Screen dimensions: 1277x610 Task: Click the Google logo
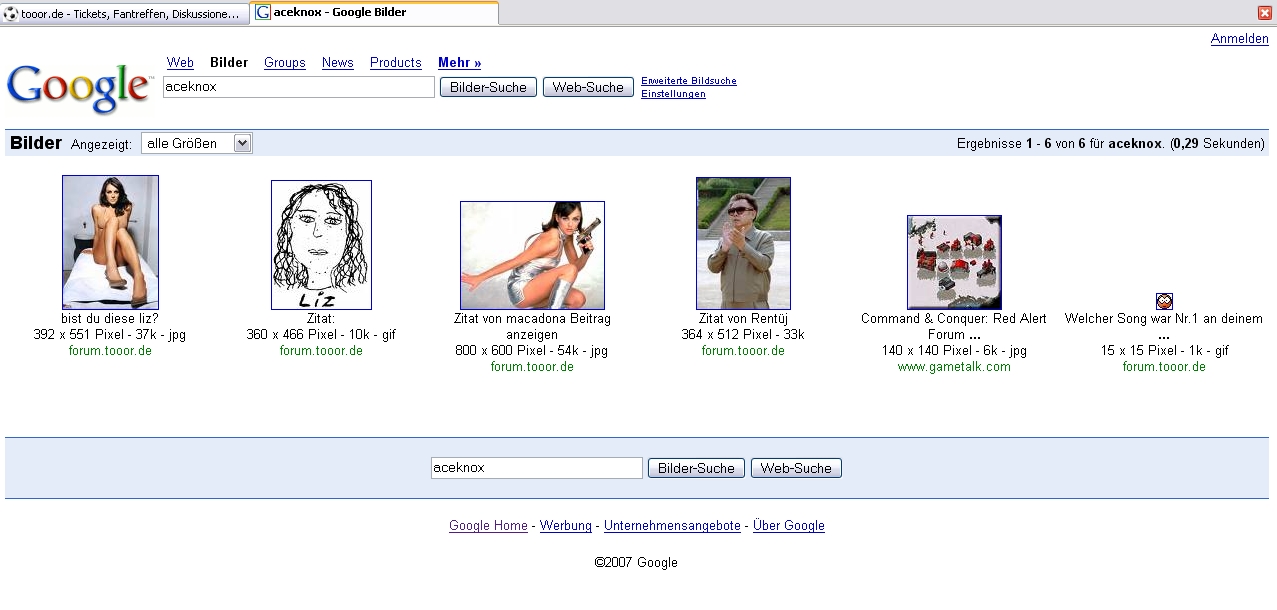click(x=78, y=87)
